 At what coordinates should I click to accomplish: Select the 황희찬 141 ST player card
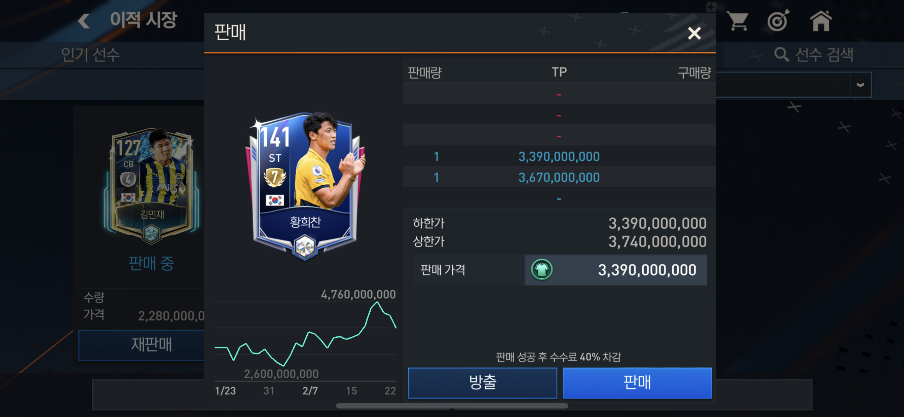click(x=303, y=186)
